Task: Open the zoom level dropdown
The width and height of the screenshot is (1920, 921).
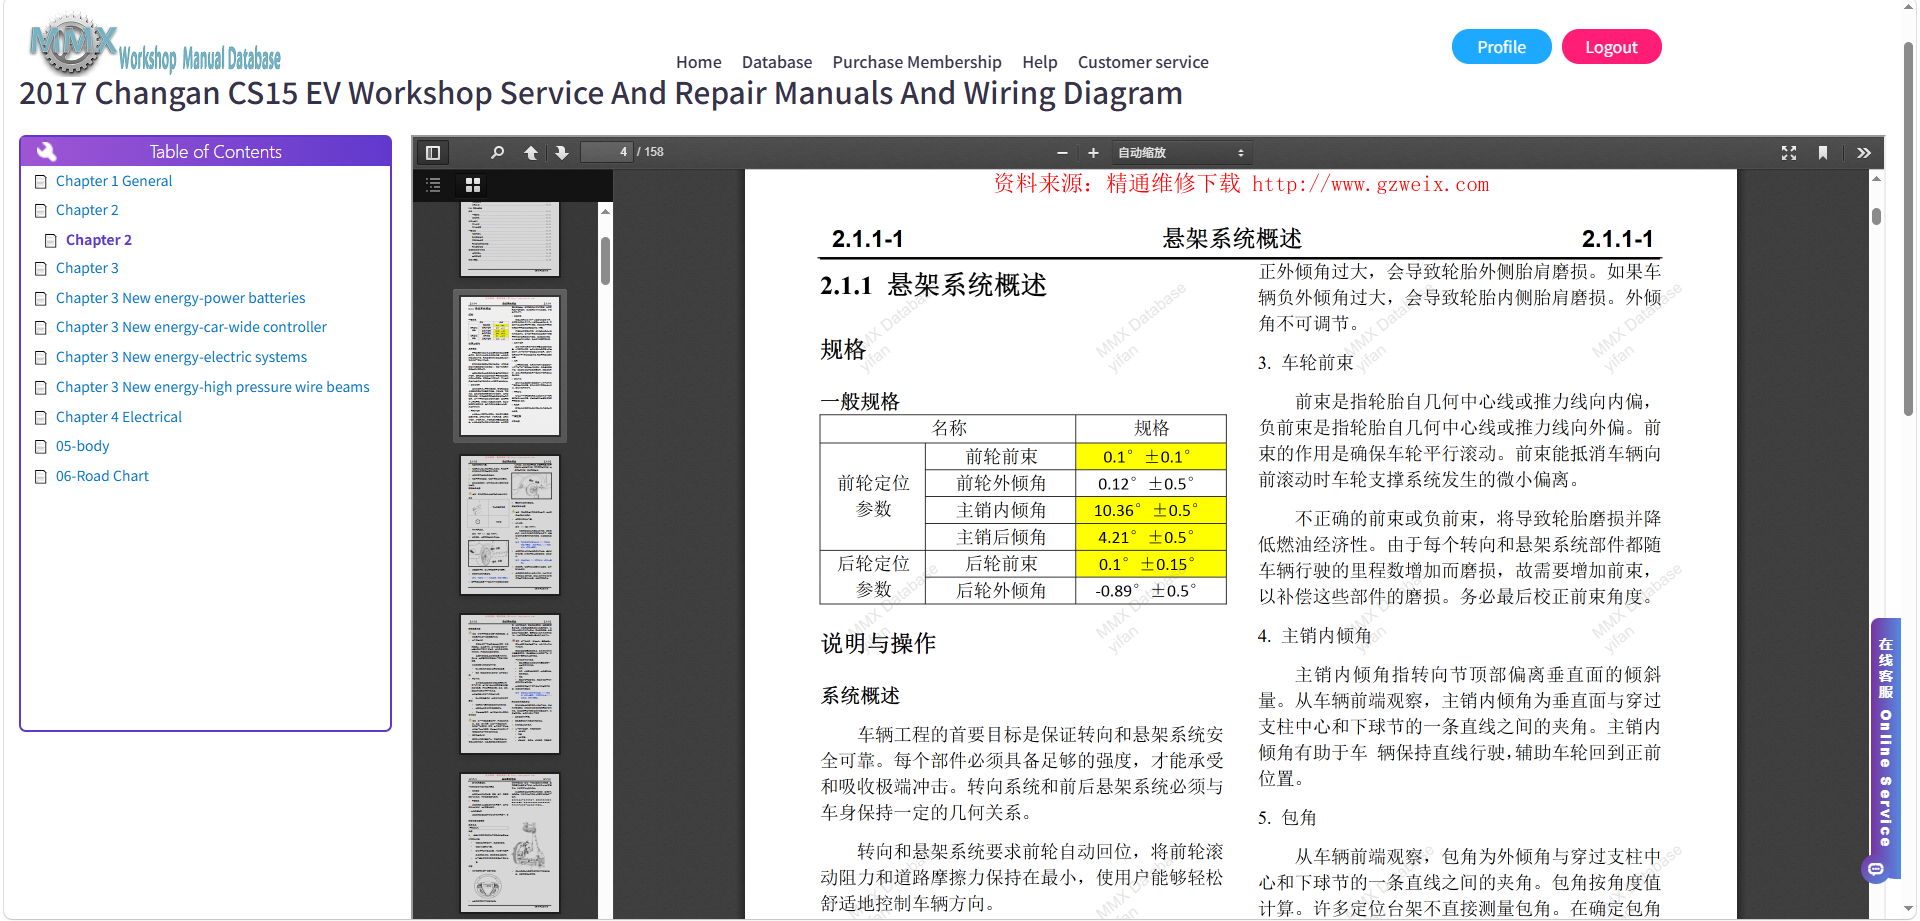Action: tap(1181, 153)
